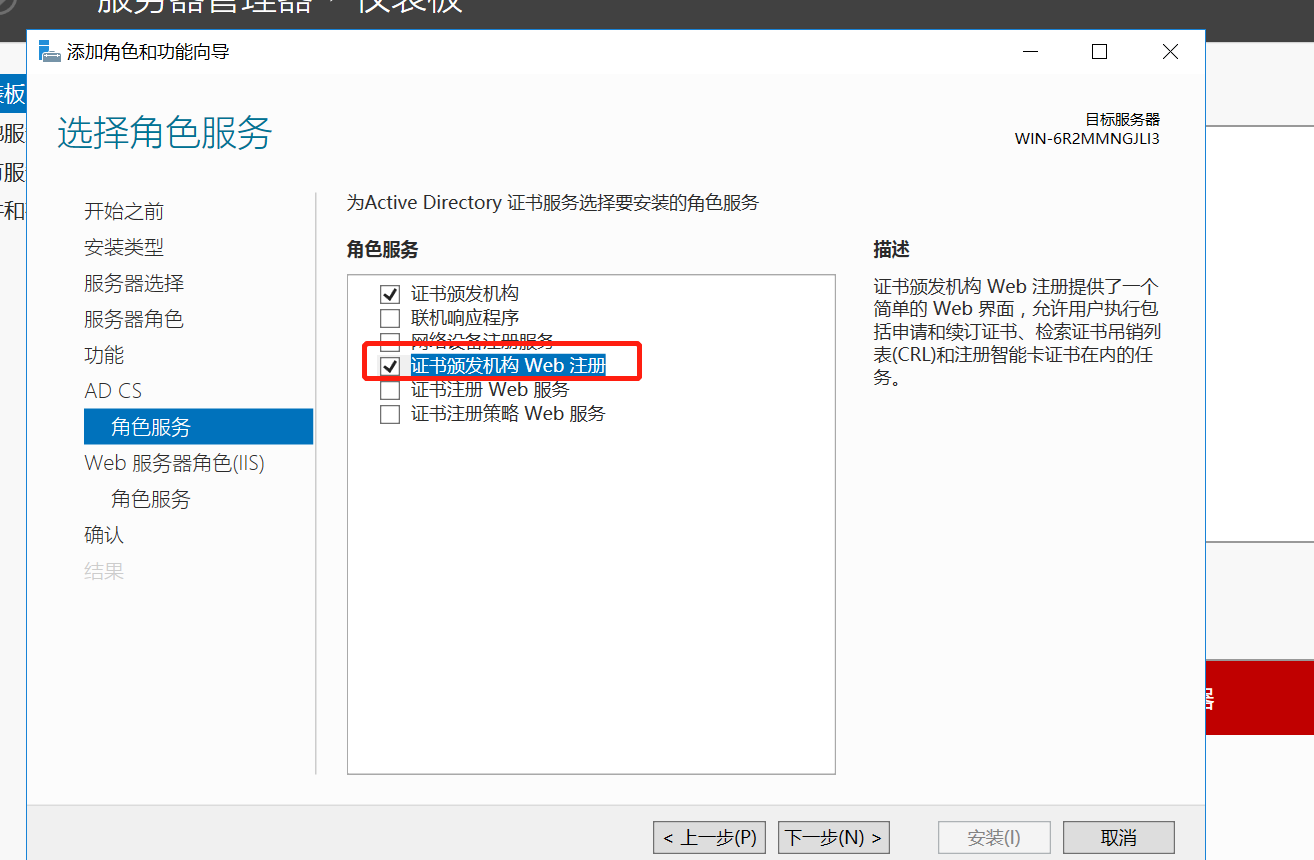Open the 确认 step
1314x860 pixels.
click(104, 535)
